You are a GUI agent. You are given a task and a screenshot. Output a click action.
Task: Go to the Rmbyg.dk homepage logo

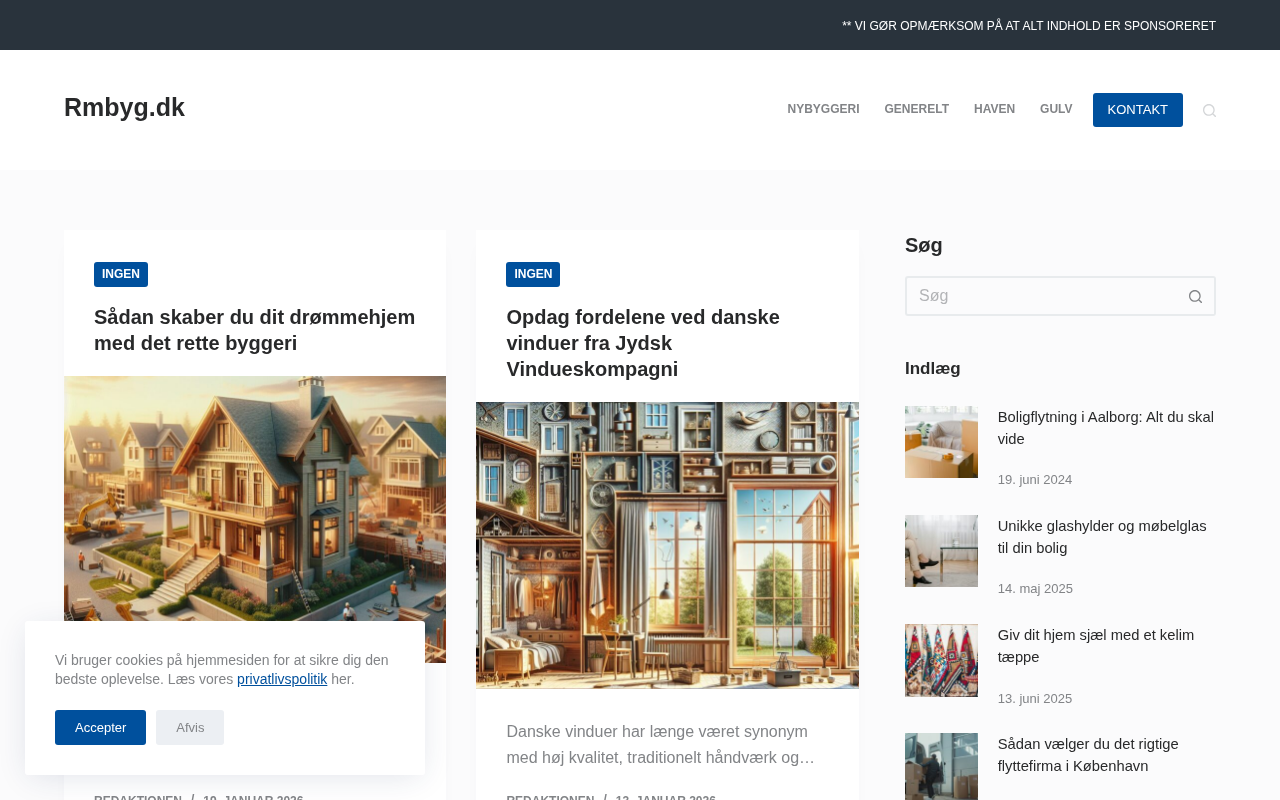[124, 108]
